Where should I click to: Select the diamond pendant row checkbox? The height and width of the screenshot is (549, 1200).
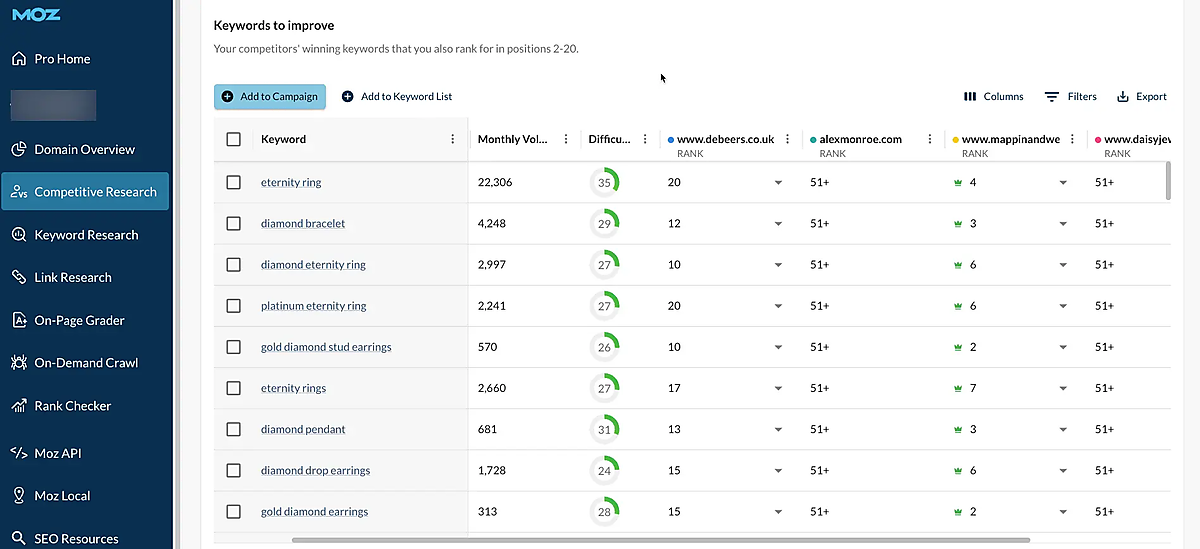click(x=234, y=430)
